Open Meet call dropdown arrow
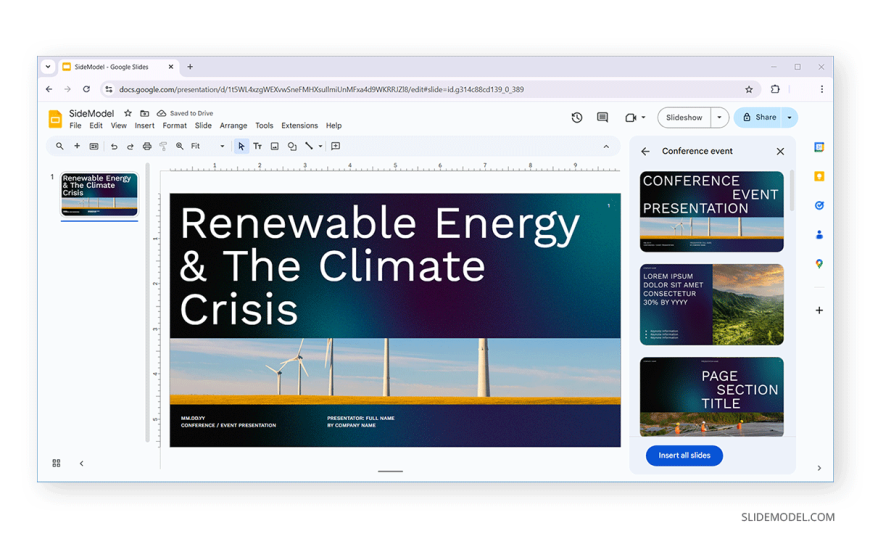870x539 pixels. point(643,118)
